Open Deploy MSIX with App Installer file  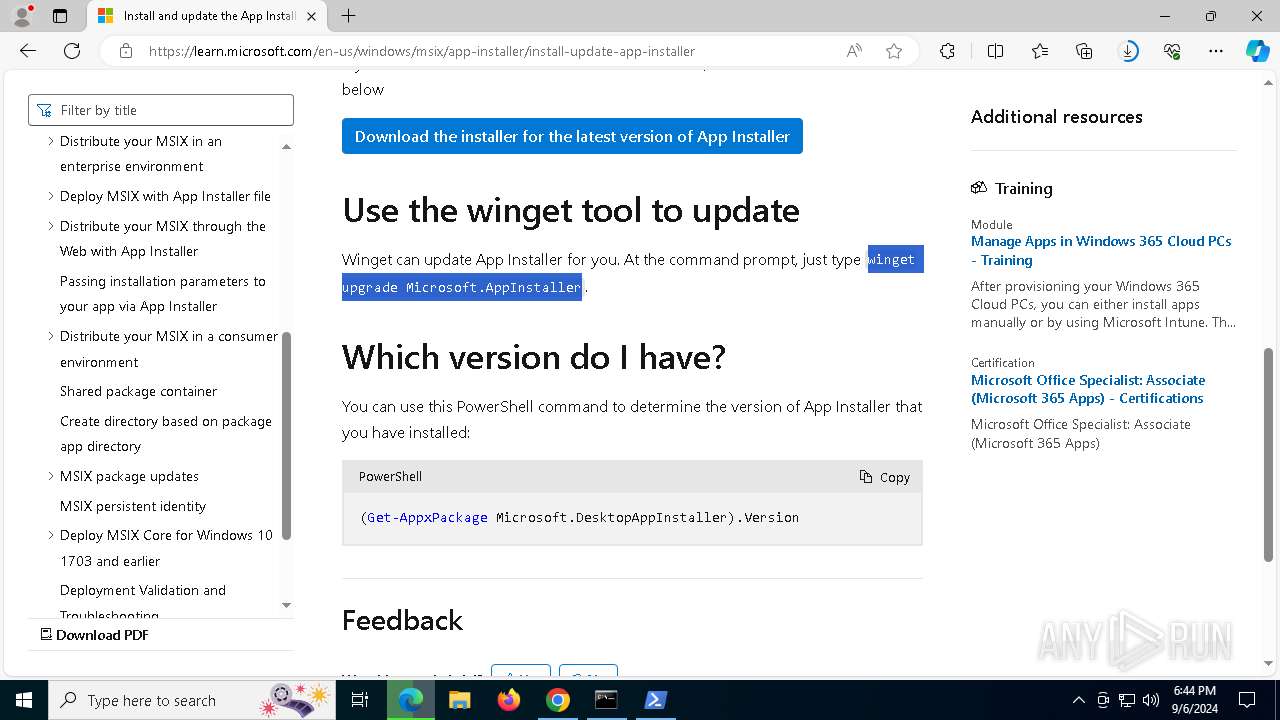pos(165,196)
